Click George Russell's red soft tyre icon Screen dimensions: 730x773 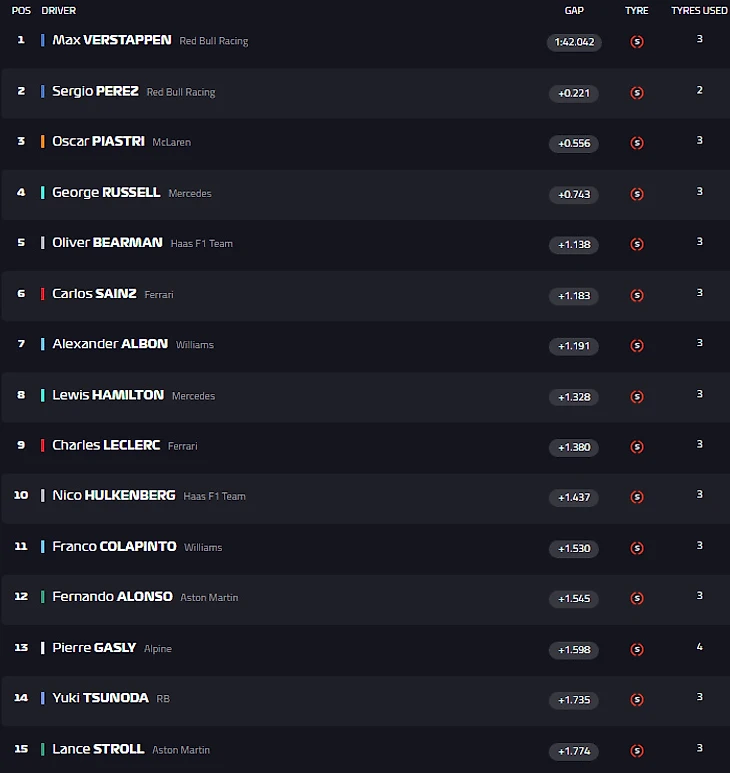(637, 194)
